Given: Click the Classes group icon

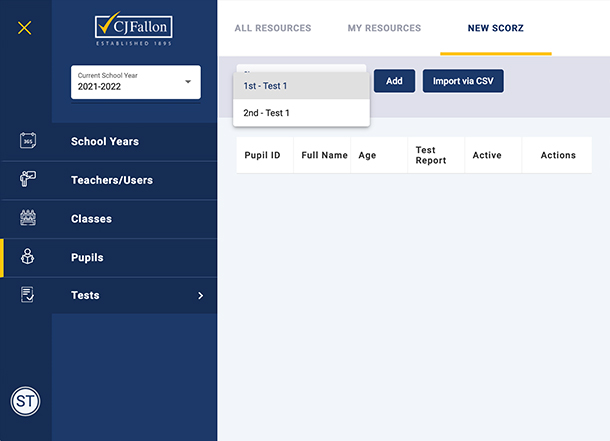Looking at the screenshot, I should click(28, 218).
